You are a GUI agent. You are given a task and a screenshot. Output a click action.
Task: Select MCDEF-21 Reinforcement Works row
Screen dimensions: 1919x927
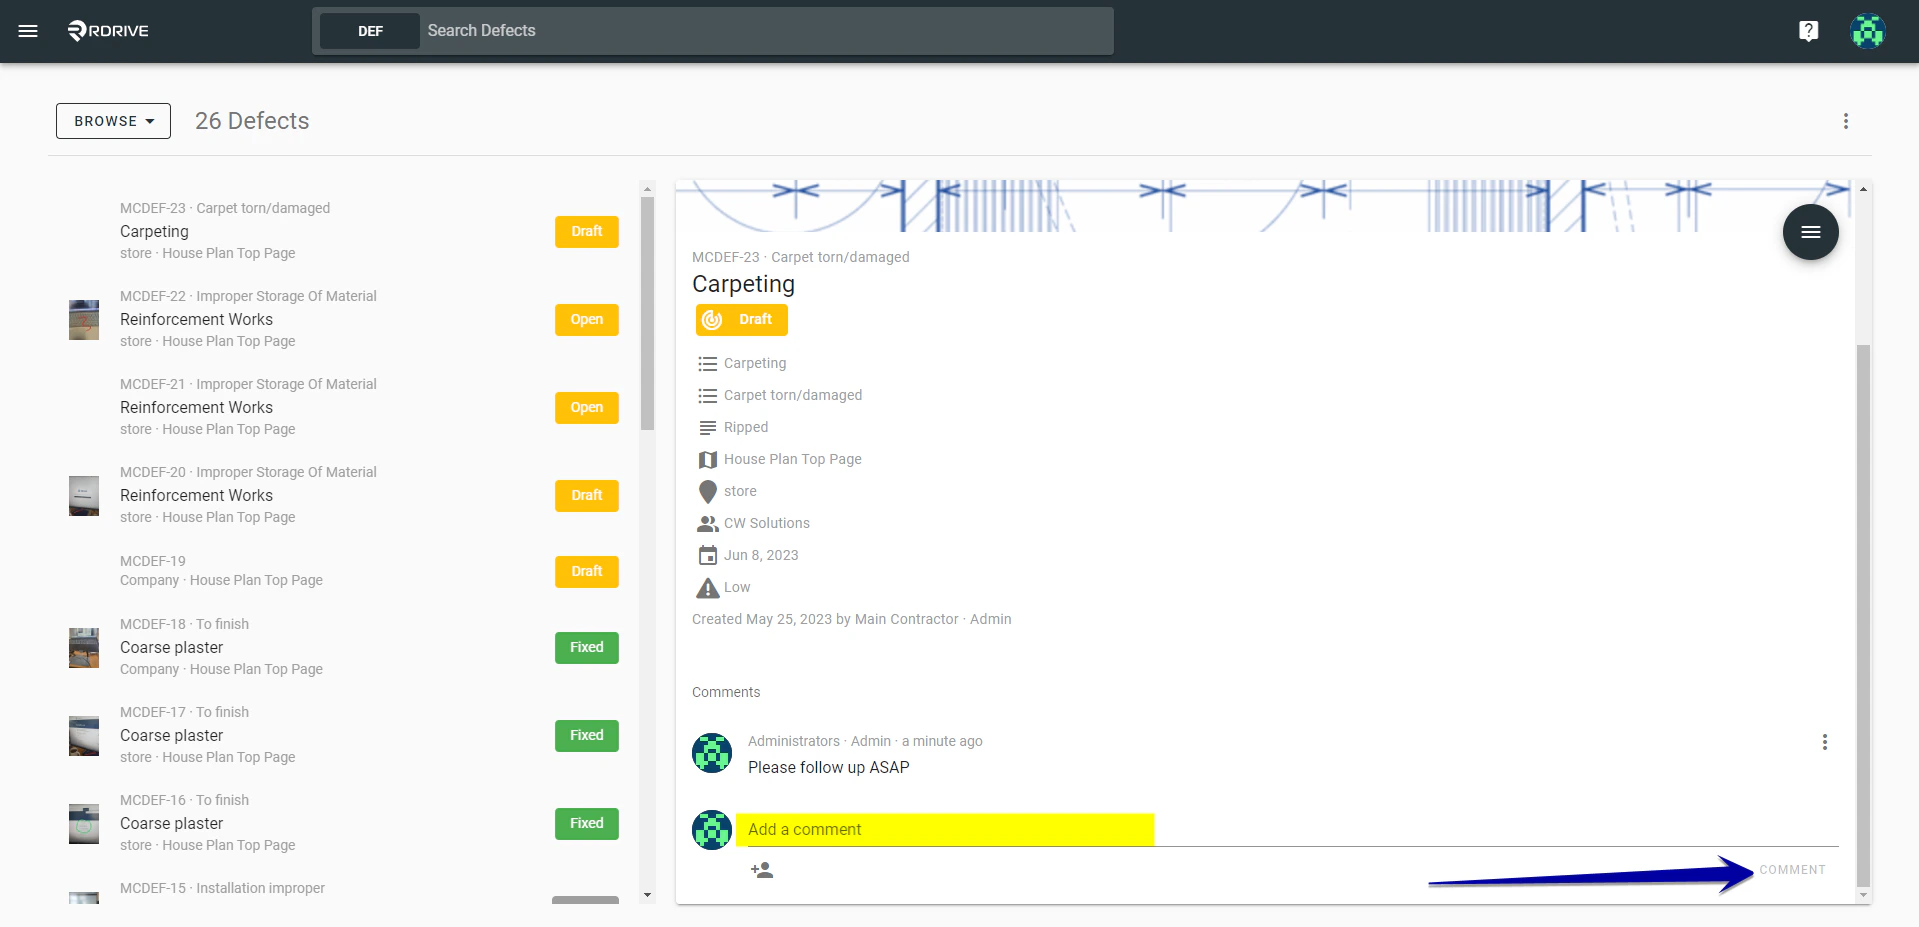click(344, 407)
